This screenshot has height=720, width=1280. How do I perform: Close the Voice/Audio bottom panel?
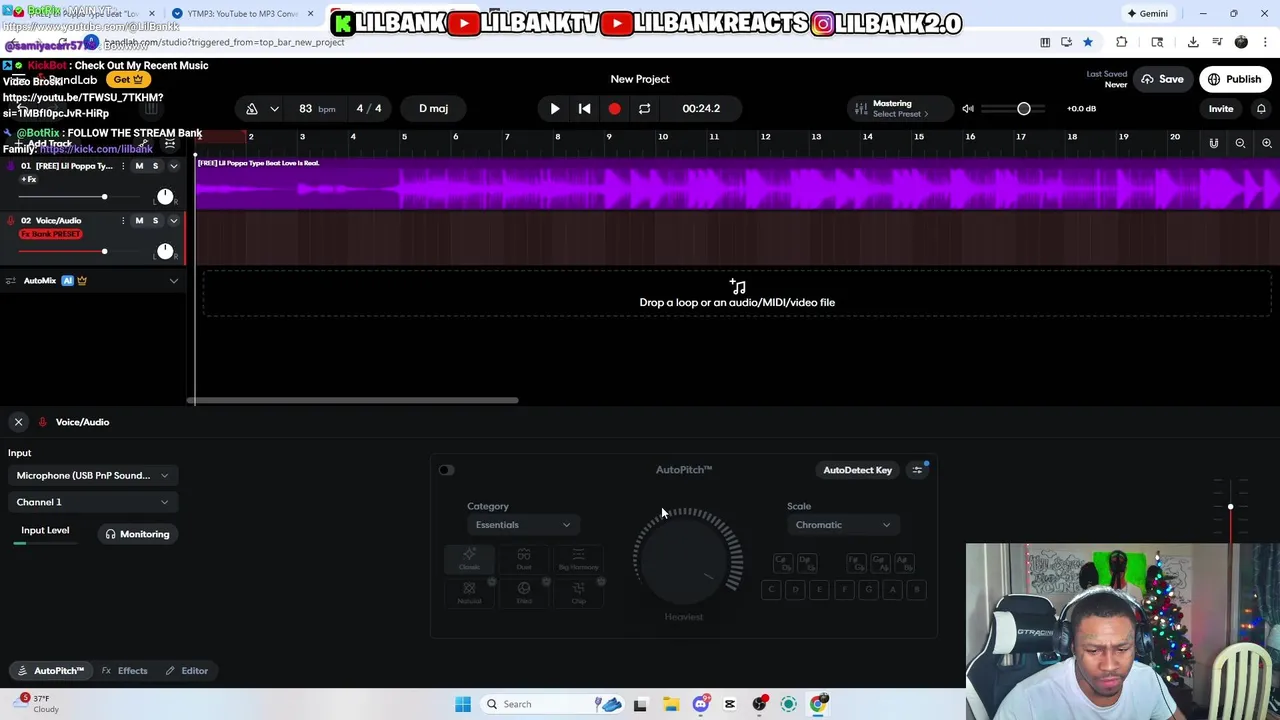(x=18, y=422)
